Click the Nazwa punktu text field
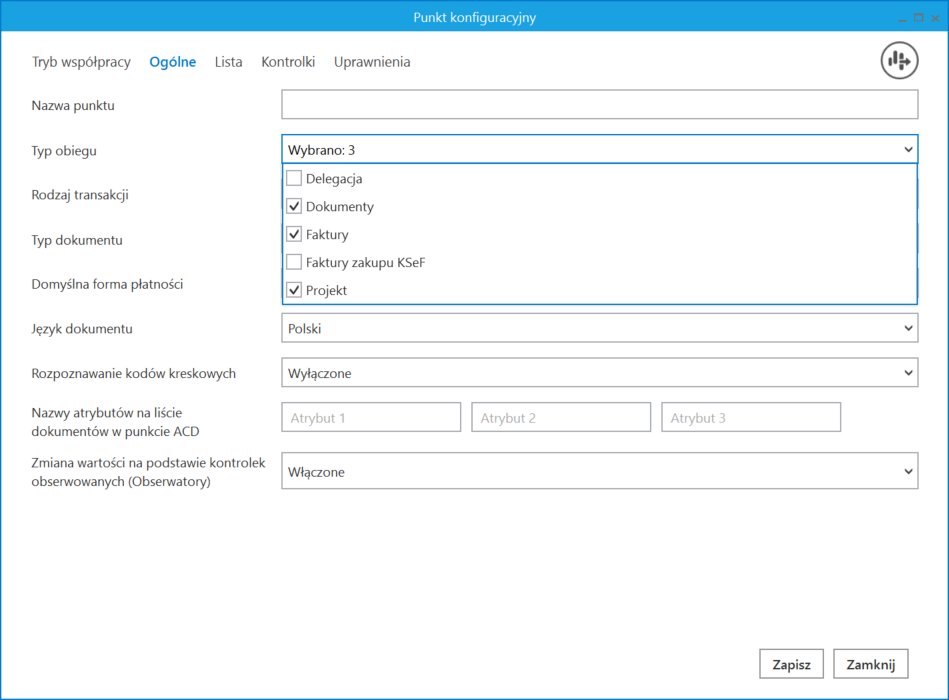The width and height of the screenshot is (949, 700). coord(599,105)
